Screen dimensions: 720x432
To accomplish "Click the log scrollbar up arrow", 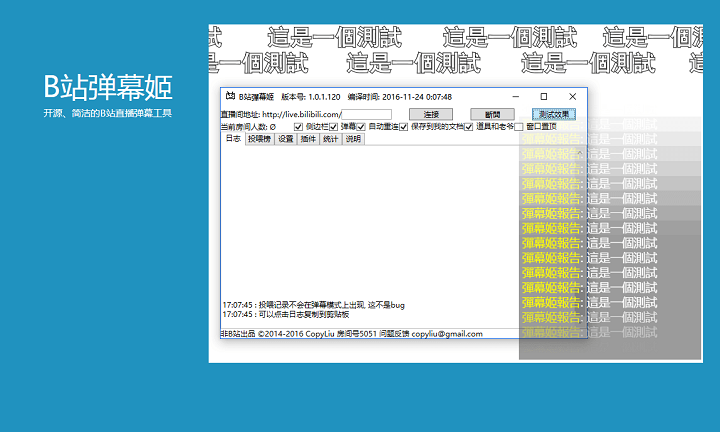I will pos(580,152).
